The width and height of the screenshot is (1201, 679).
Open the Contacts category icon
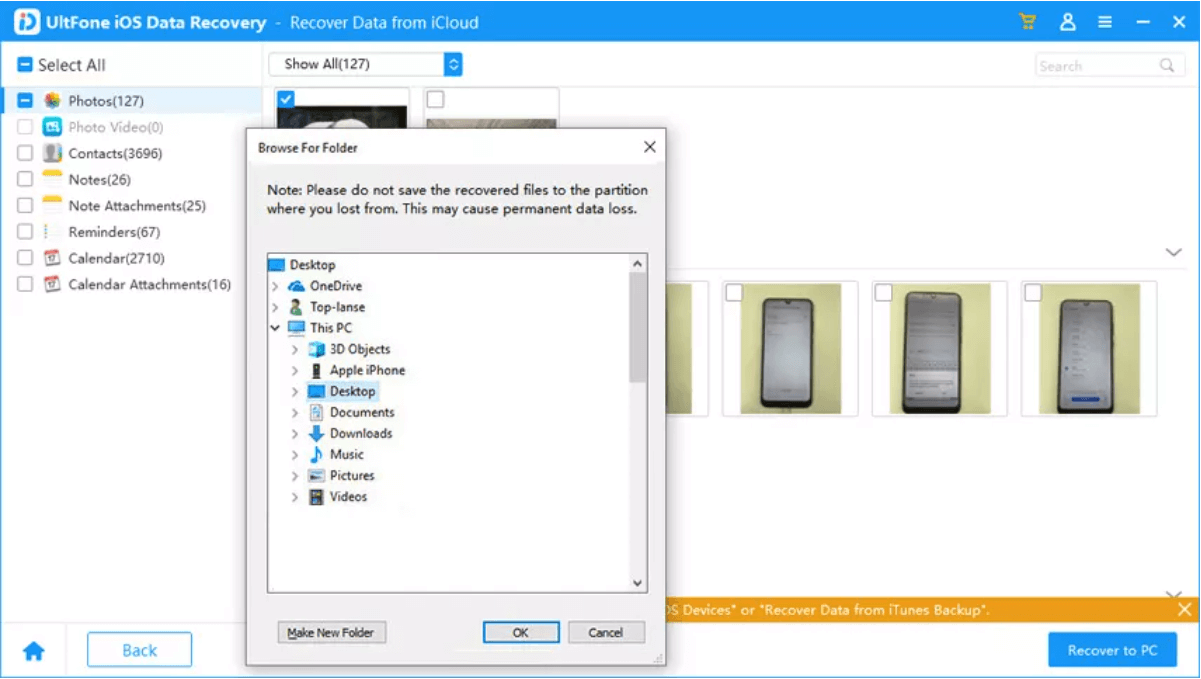(x=51, y=153)
